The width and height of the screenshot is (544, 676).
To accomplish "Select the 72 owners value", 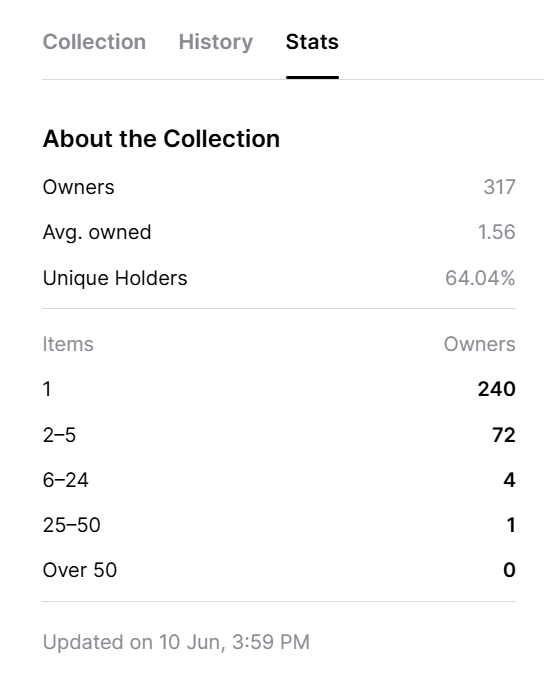I will 503,435.
